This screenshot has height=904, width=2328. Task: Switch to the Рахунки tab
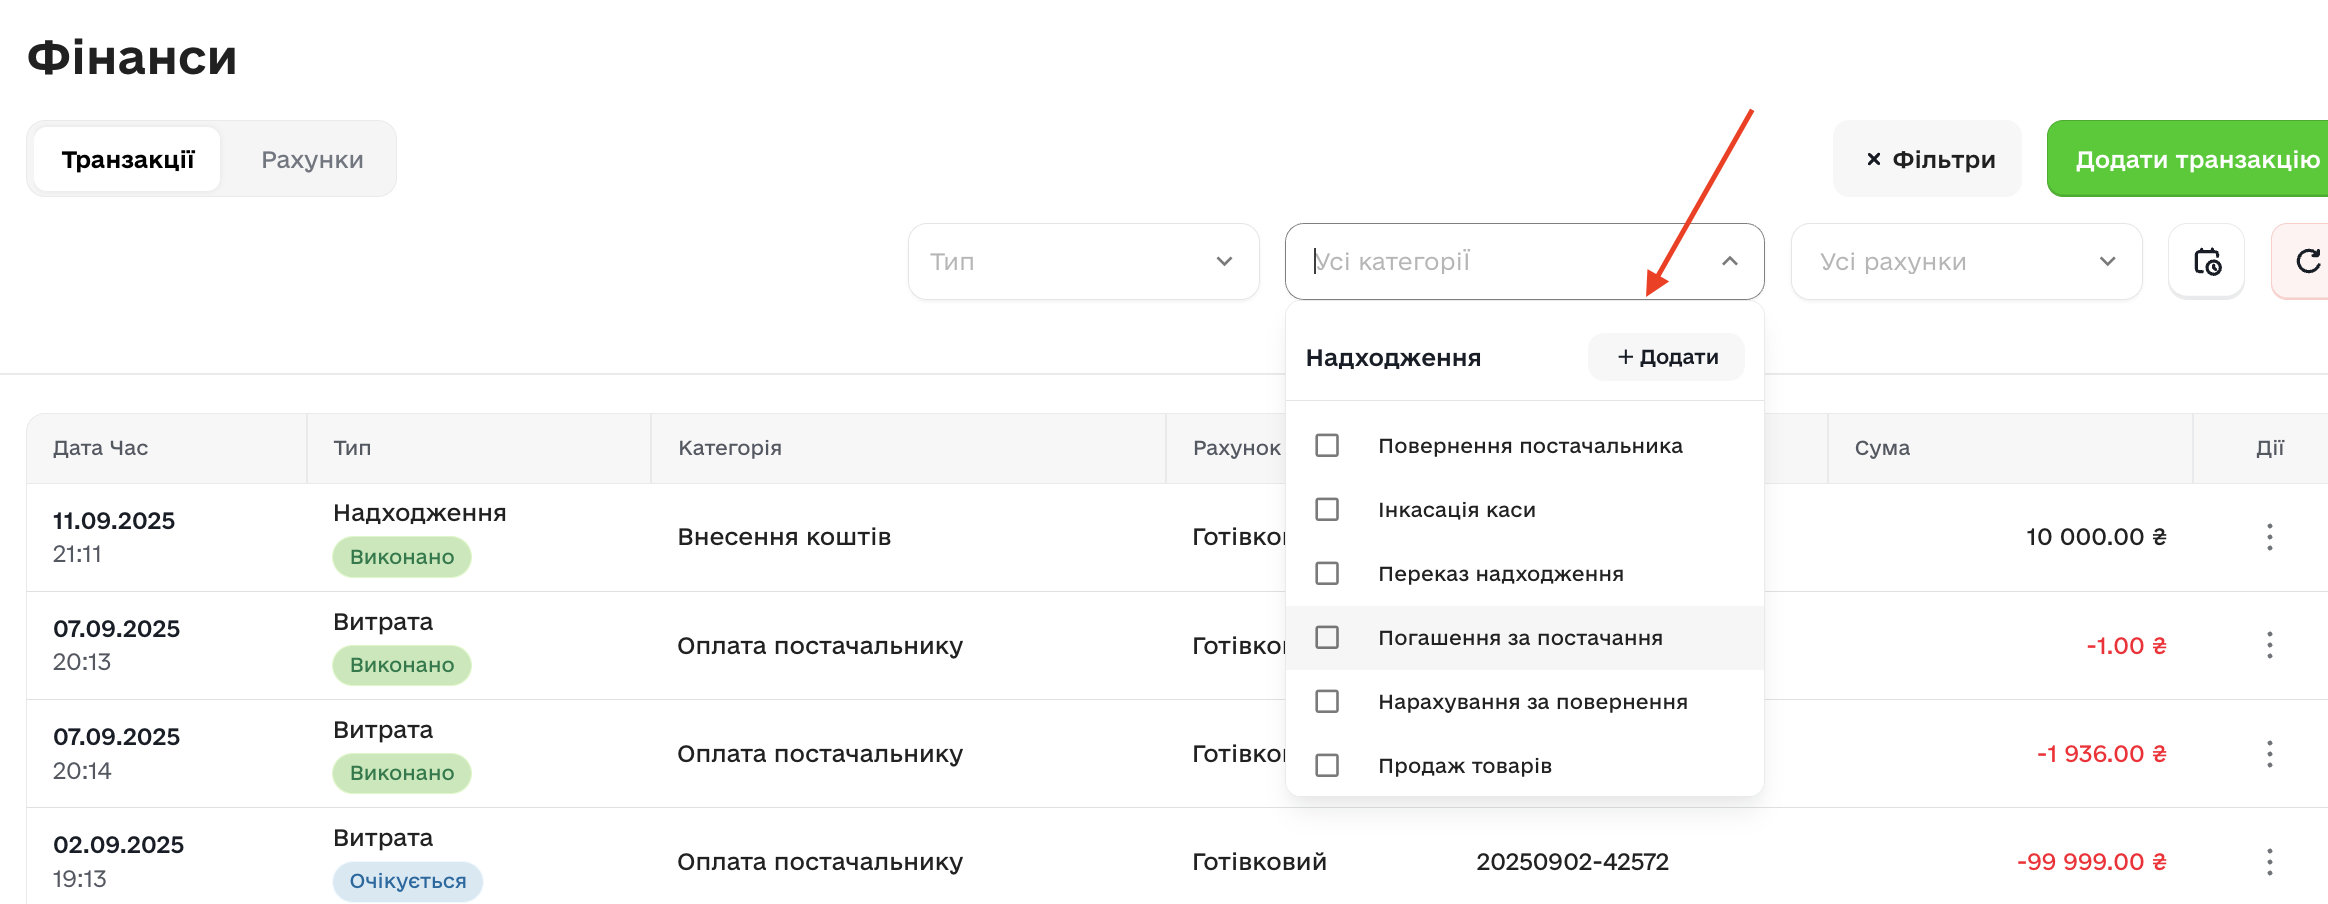312,159
